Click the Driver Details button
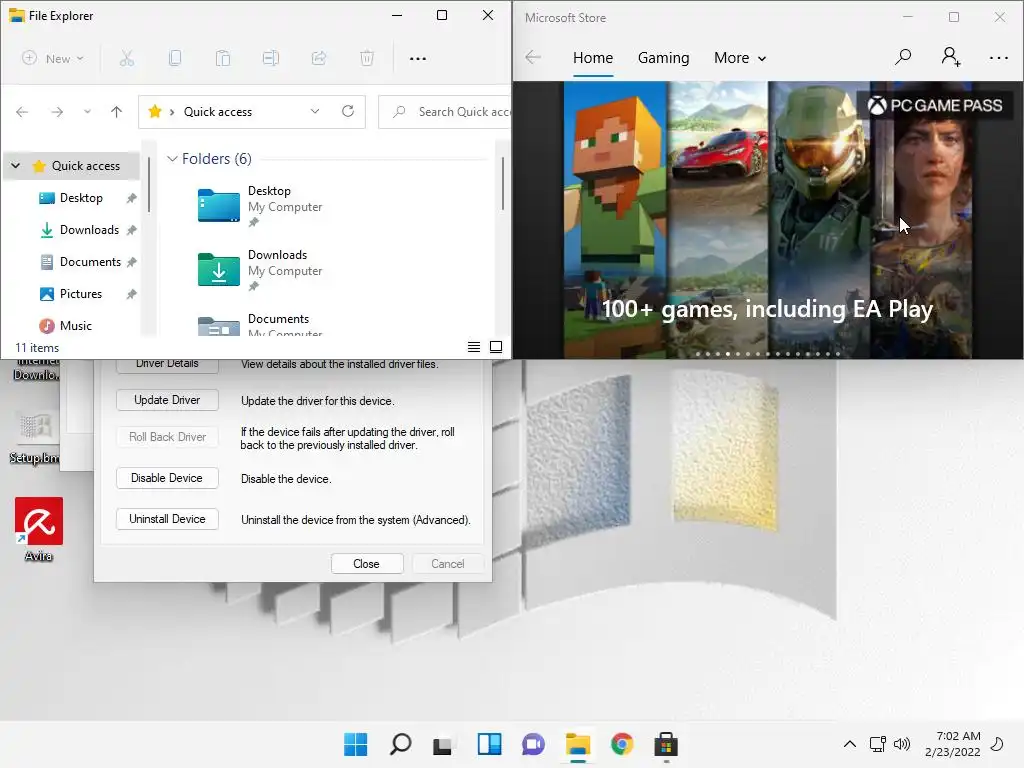The image size is (1024, 768). point(167,366)
